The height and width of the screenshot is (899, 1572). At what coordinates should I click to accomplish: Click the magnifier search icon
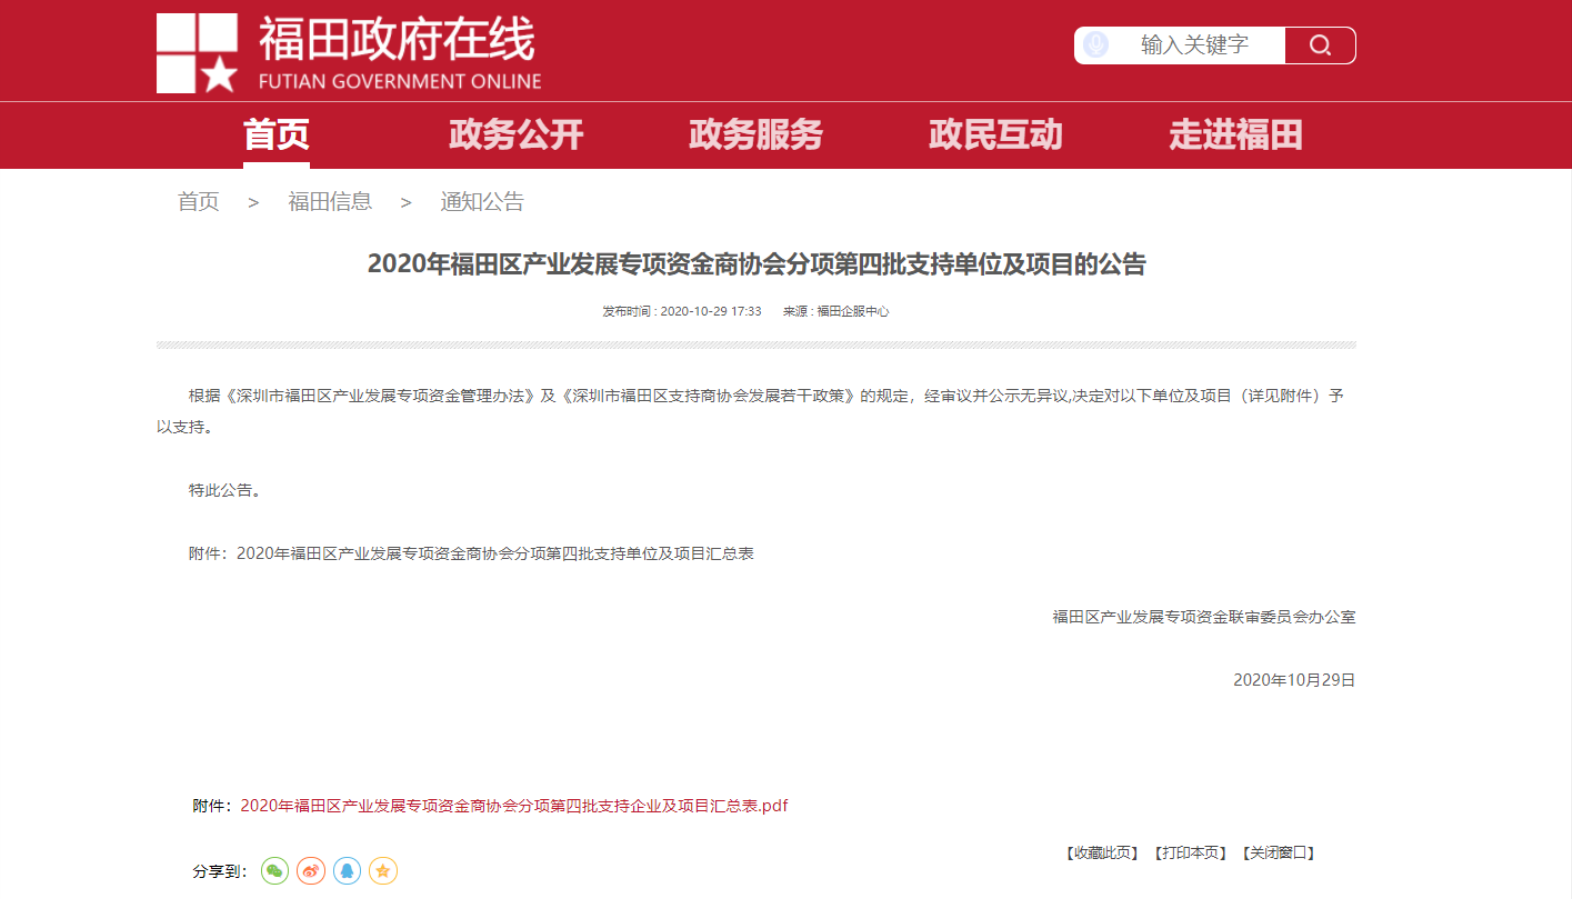pyautogui.click(x=1319, y=45)
